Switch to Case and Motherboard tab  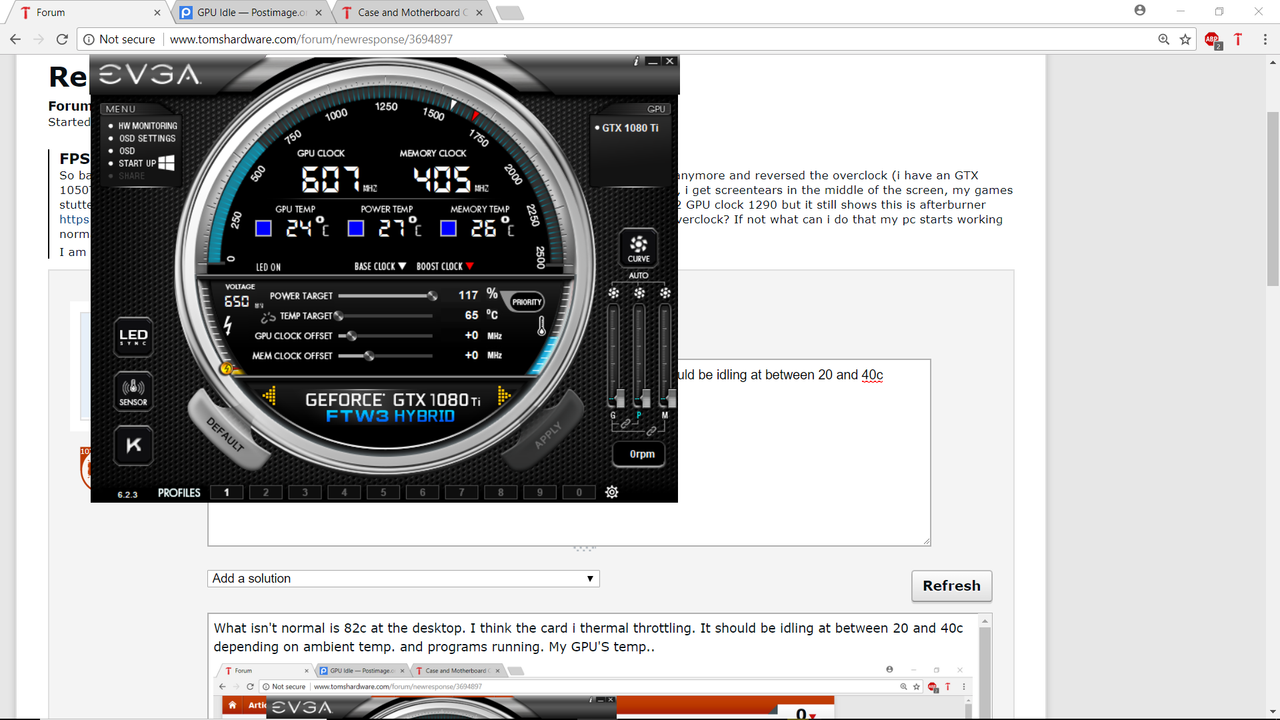click(410, 12)
